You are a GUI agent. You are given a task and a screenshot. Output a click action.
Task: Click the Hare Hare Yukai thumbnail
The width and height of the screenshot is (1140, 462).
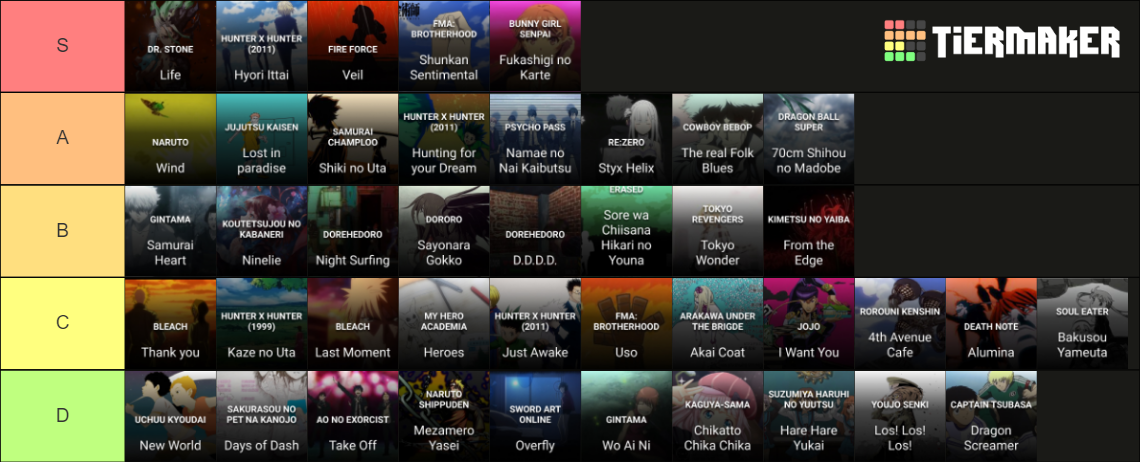(x=808, y=415)
